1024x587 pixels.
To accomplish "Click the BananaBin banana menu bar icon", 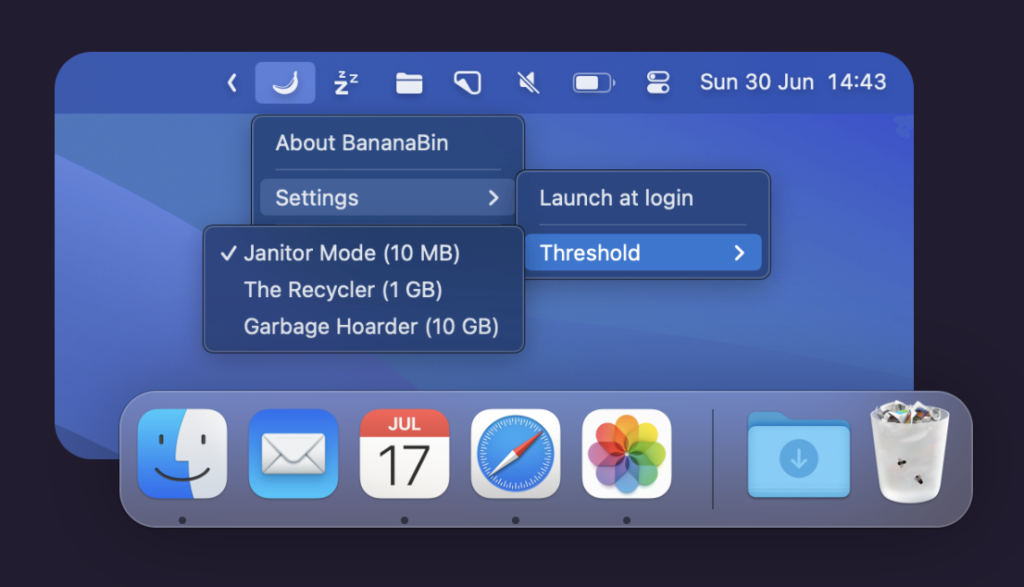I will tap(285, 83).
